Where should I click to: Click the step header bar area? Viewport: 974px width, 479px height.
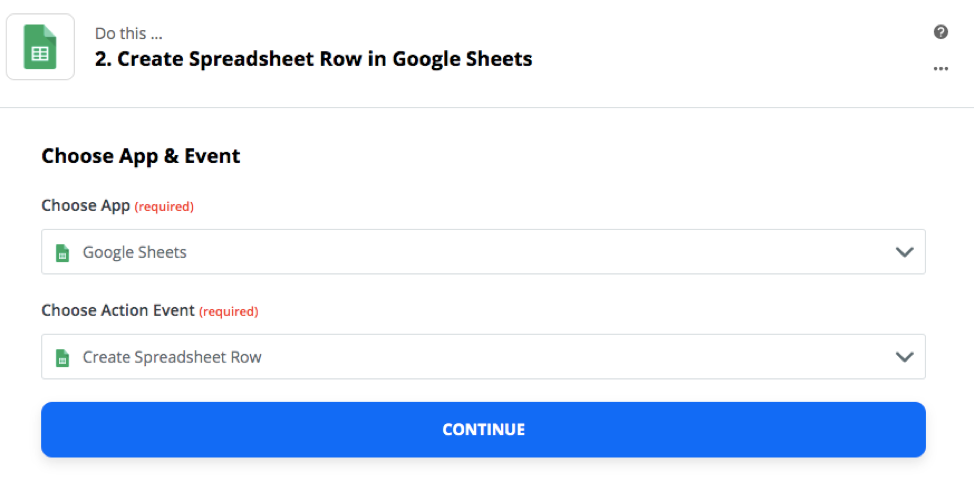pos(487,53)
